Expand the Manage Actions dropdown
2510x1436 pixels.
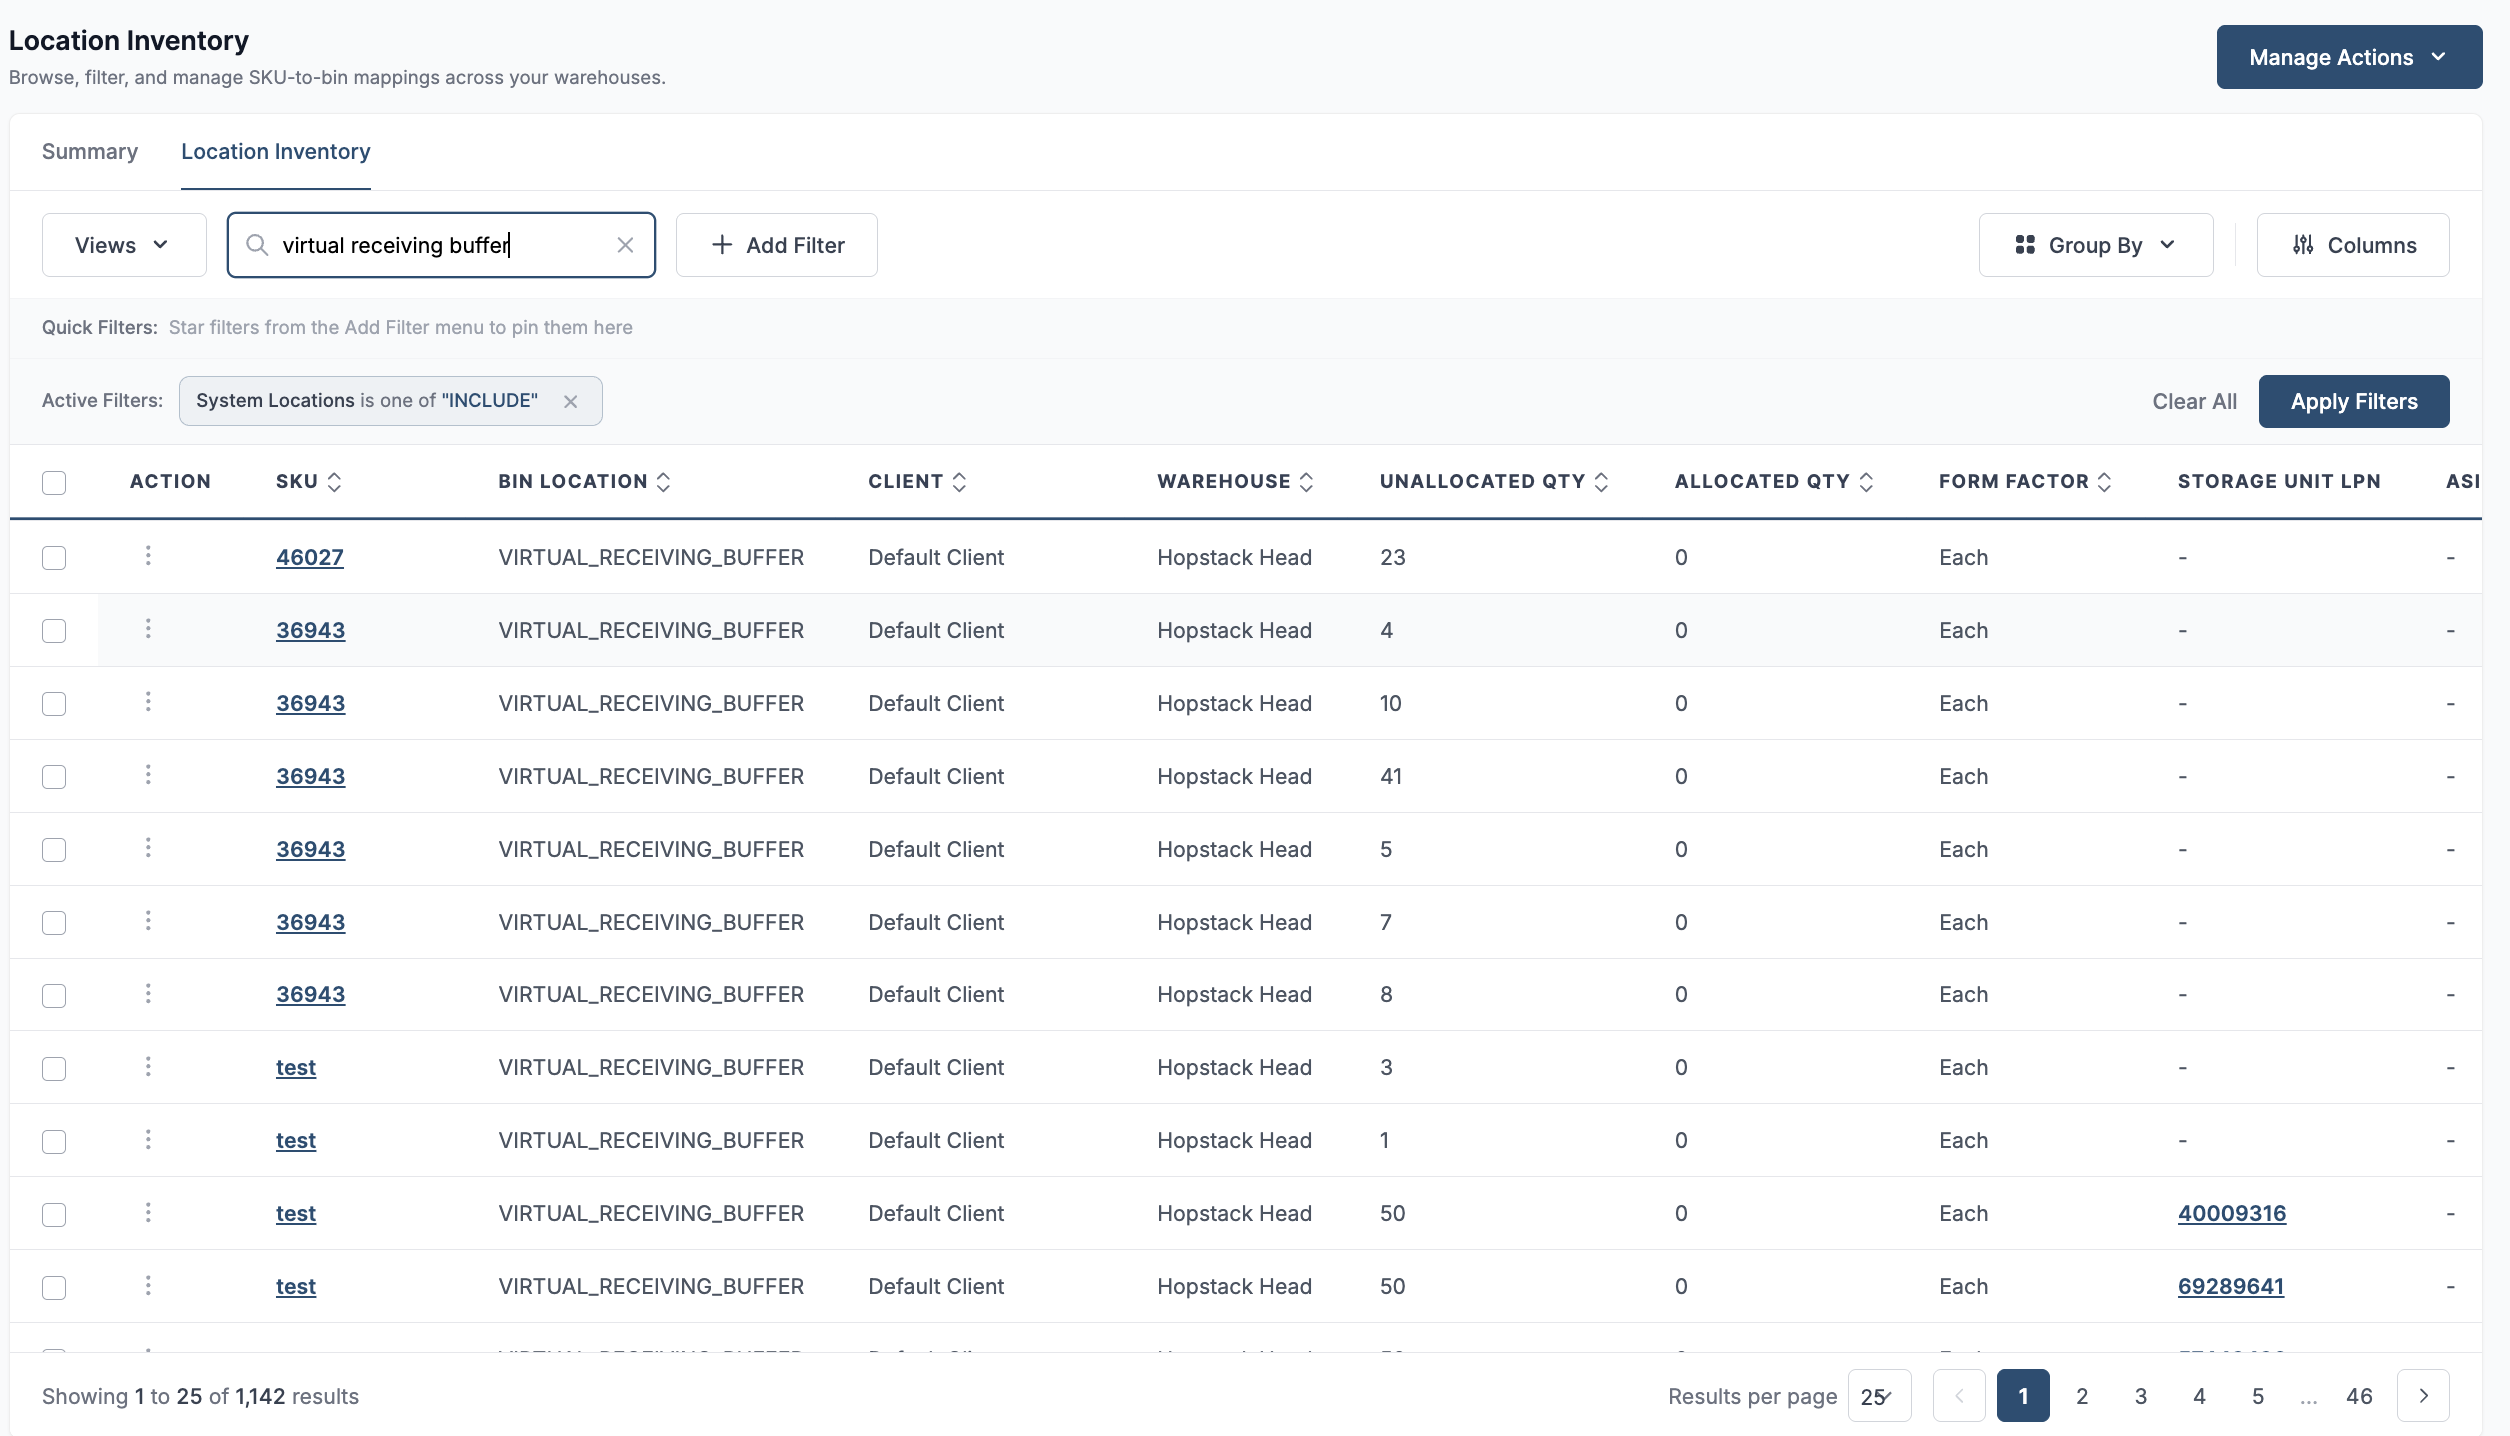(x=2349, y=57)
